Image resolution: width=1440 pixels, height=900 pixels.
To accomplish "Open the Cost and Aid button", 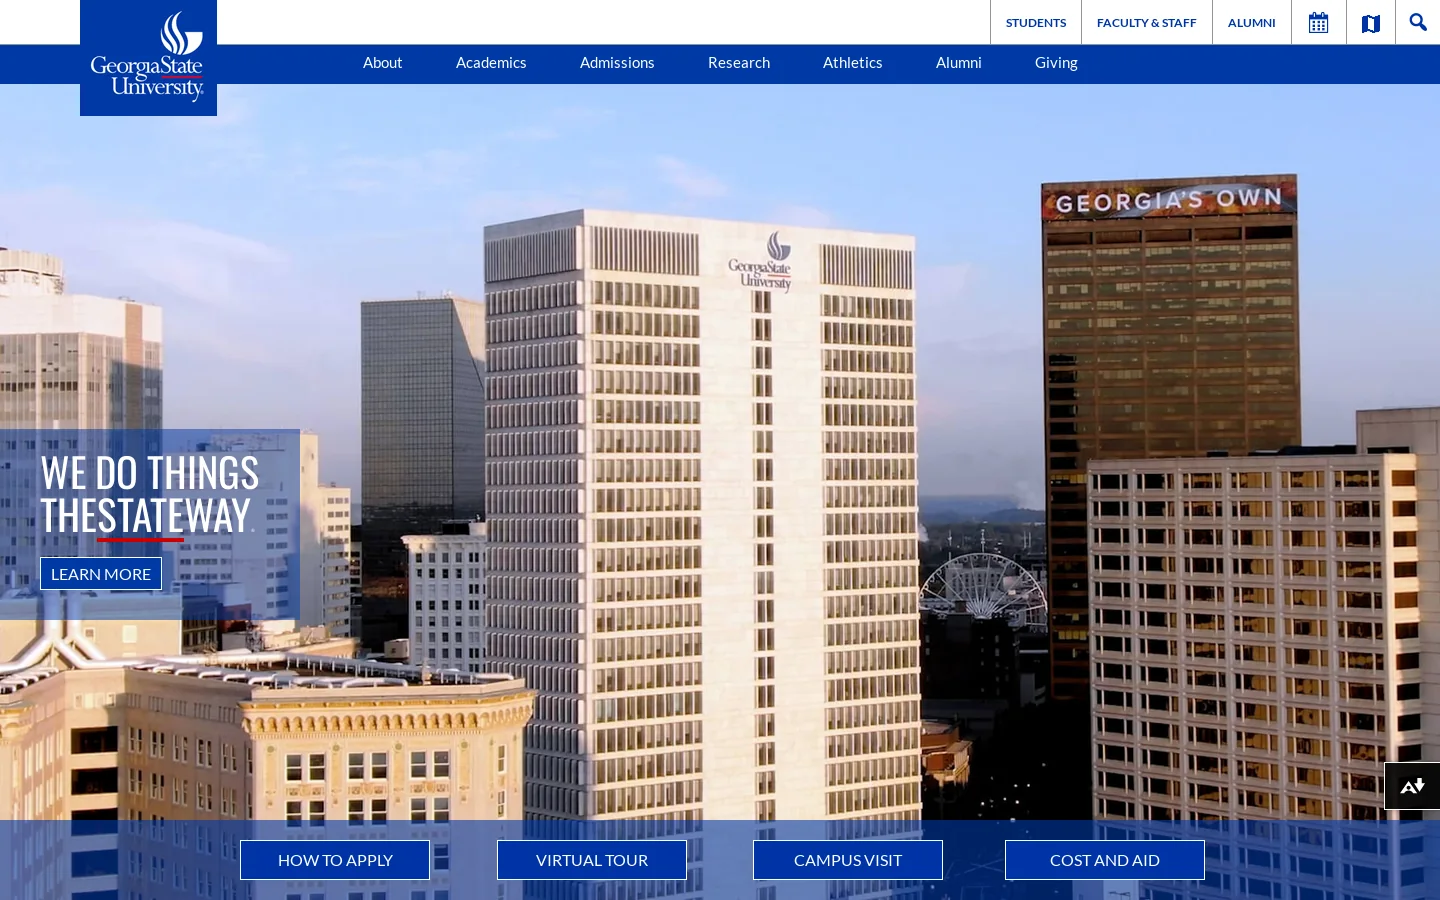I will click(x=1105, y=860).
